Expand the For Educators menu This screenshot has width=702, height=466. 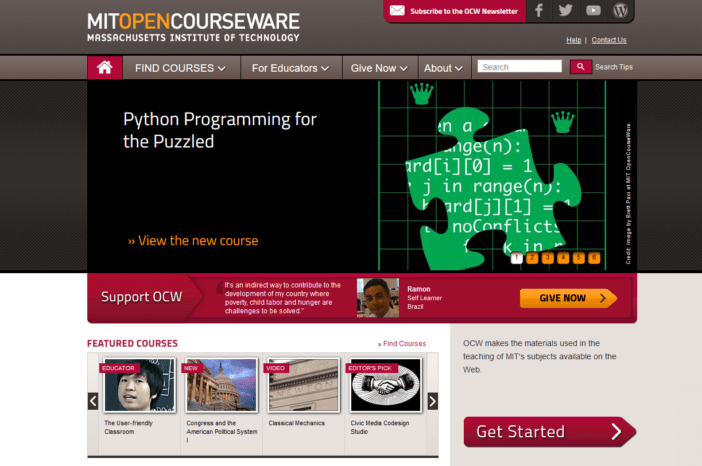[291, 68]
